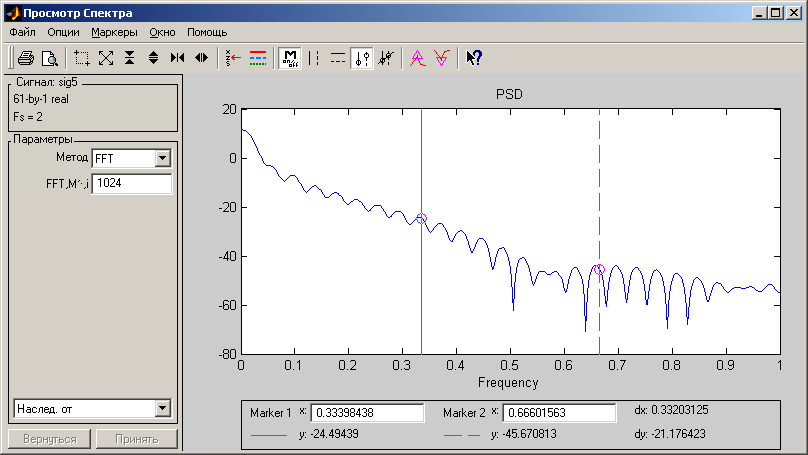This screenshot has width=808, height=455.
Task: Open the Файл menu
Action: point(22,32)
